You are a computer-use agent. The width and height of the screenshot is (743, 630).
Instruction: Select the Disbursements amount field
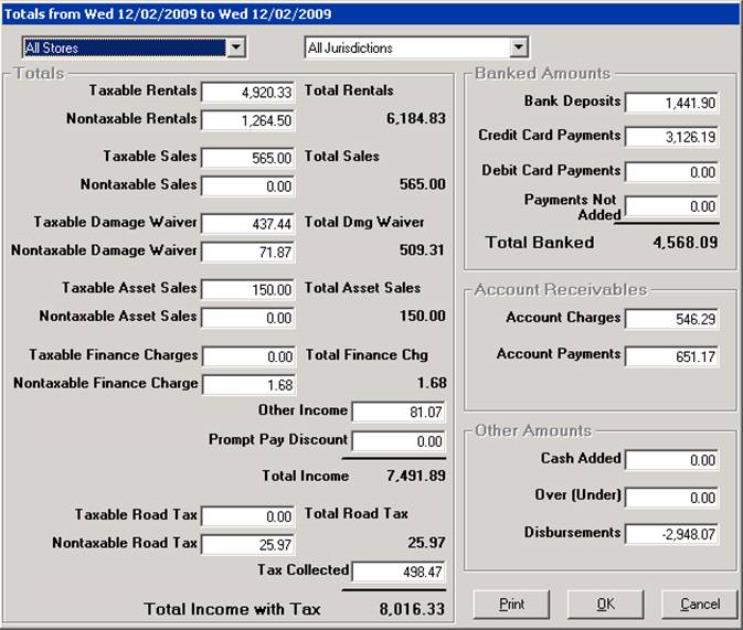(672, 534)
